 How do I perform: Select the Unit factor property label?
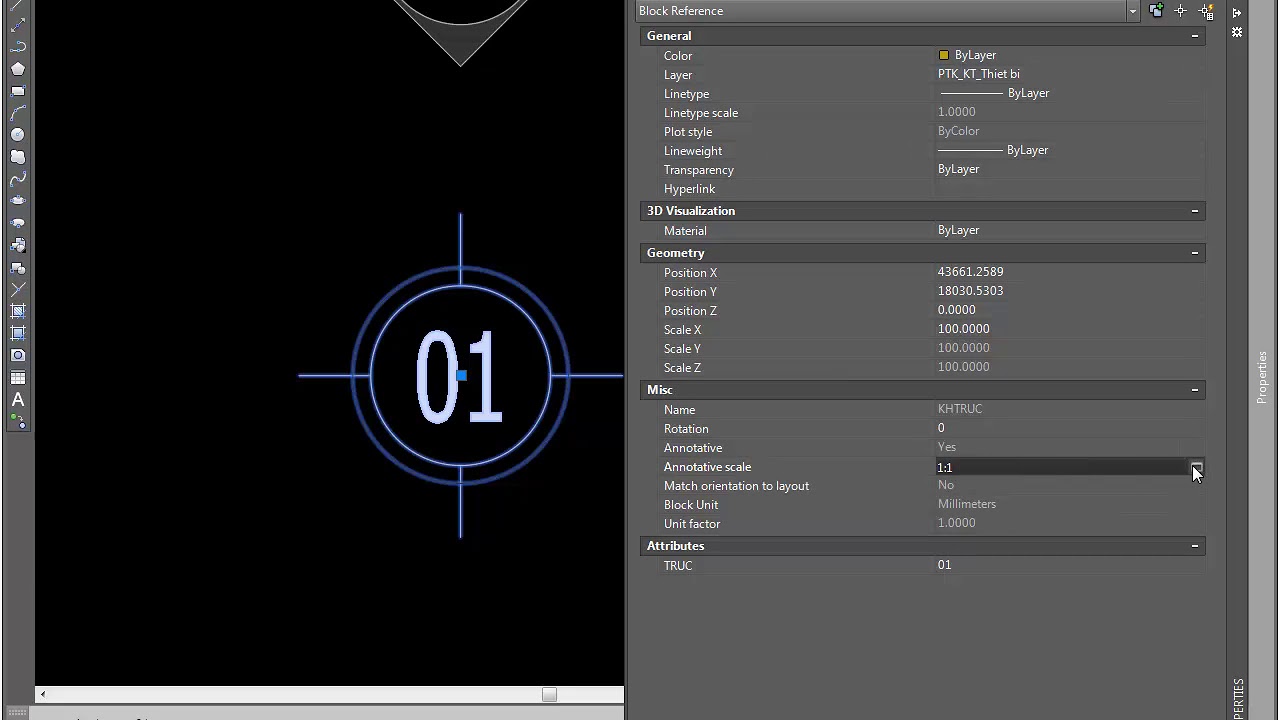pos(692,524)
